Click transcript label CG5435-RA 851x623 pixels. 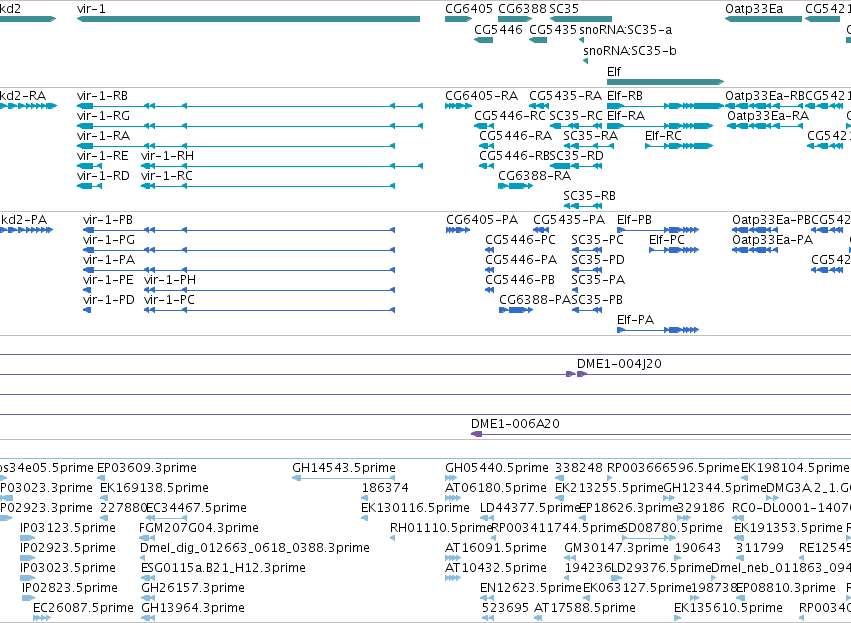tap(566, 96)
